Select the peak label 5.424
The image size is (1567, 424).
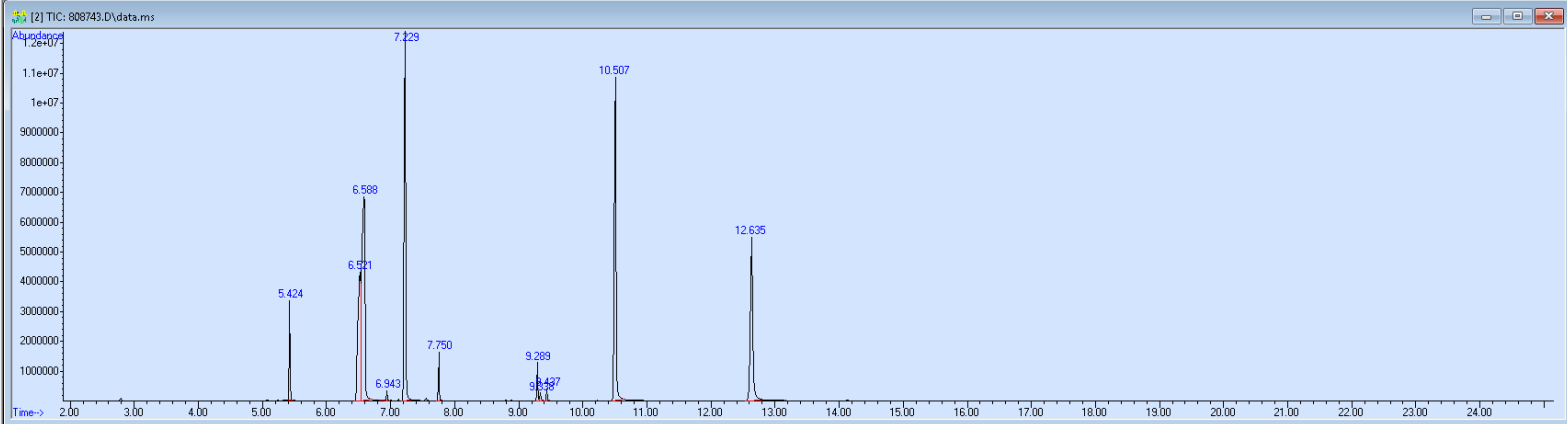[290, 294]
